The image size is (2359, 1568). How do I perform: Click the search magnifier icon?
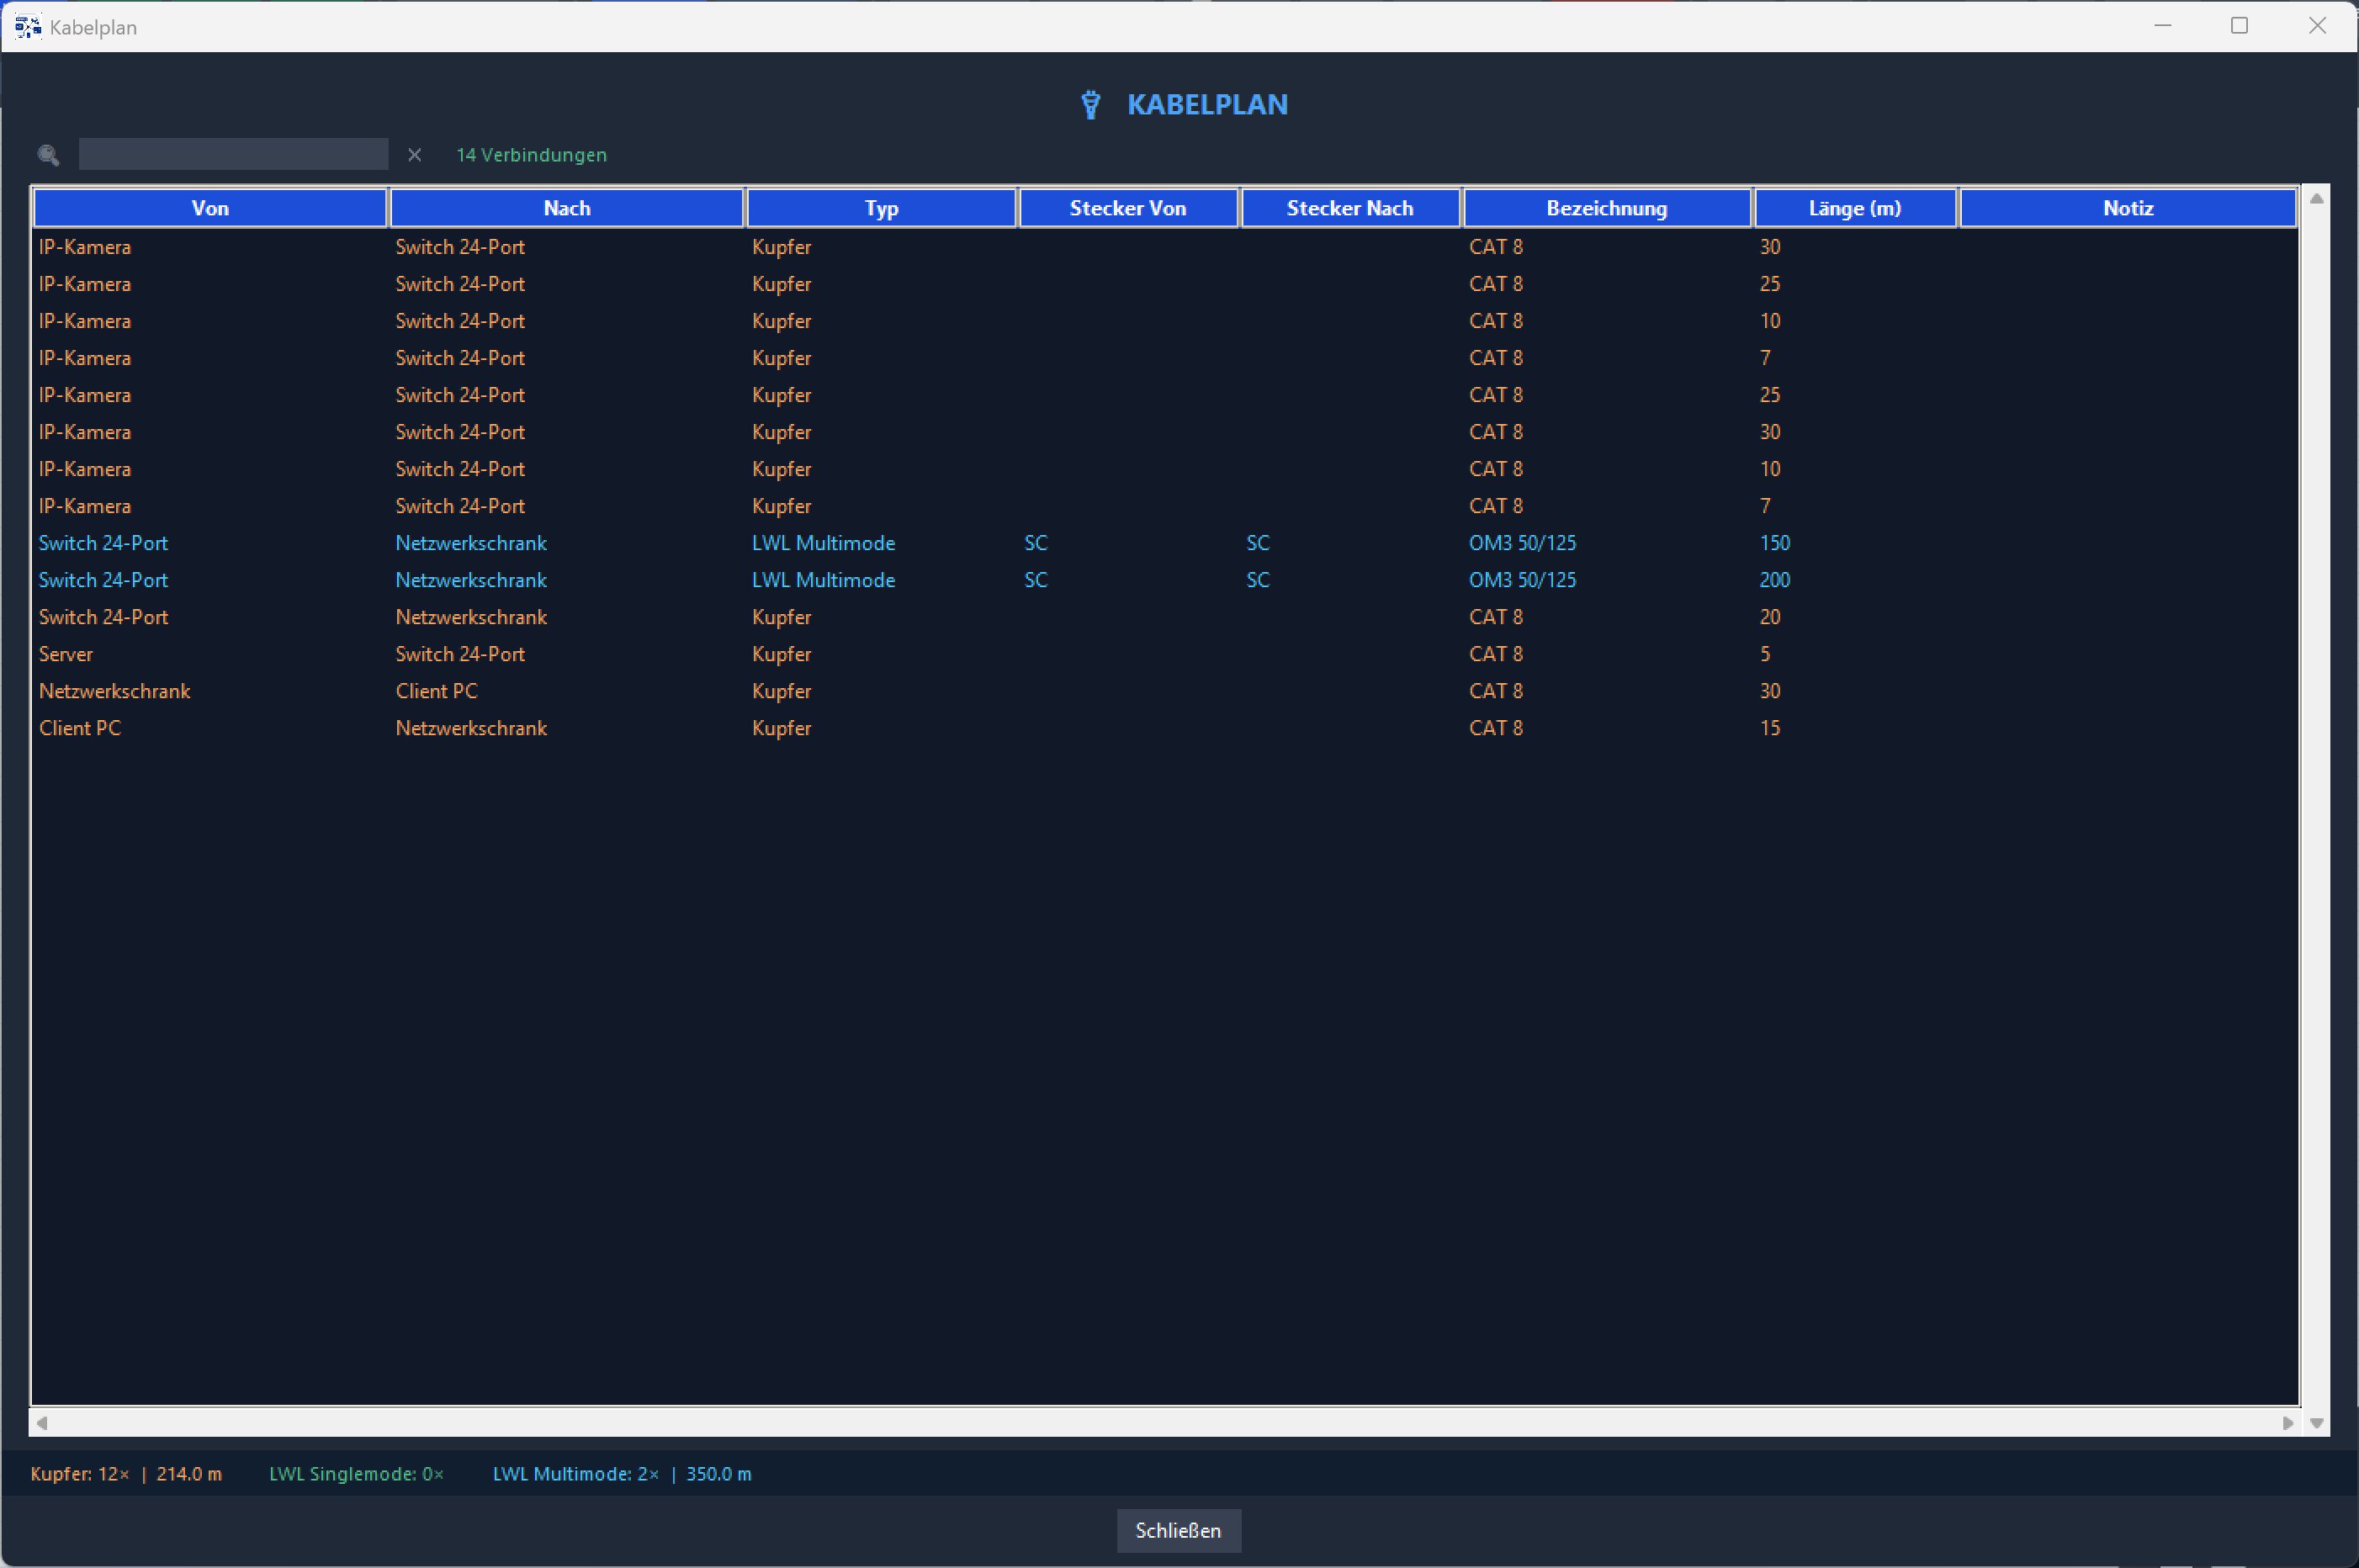[48, 155]
